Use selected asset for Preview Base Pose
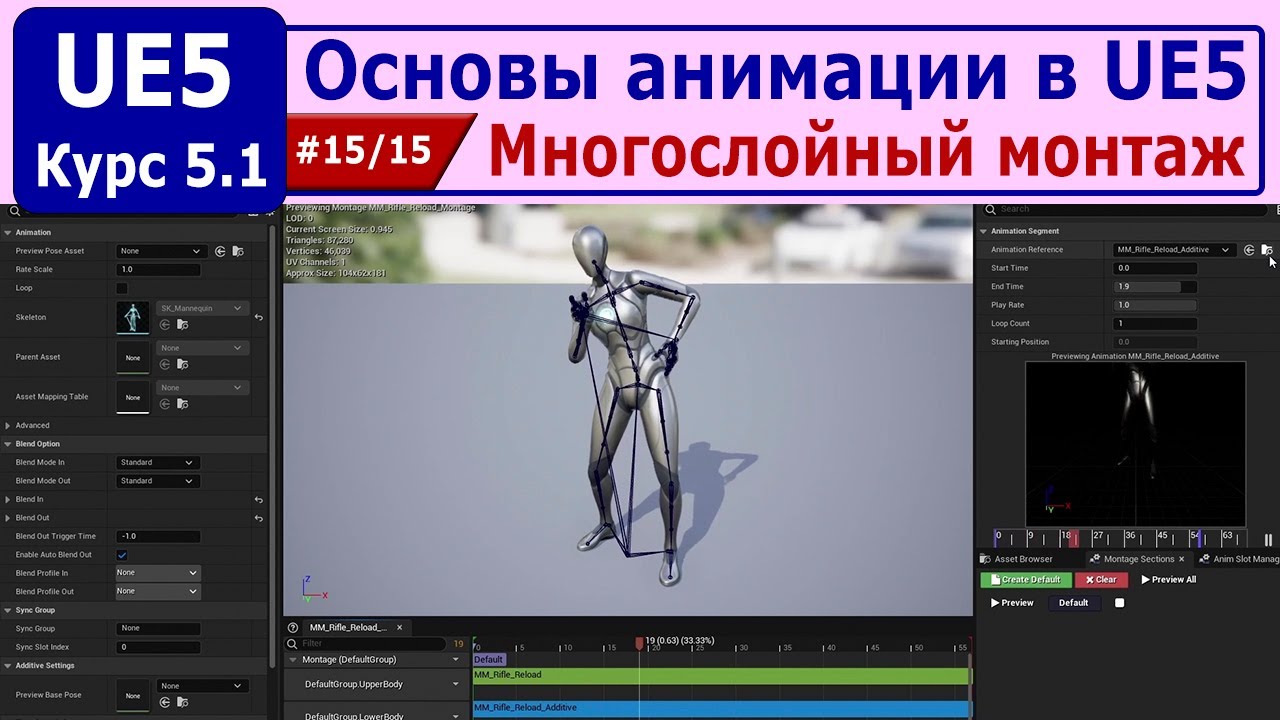1280x720 pixels. [165, 702]
